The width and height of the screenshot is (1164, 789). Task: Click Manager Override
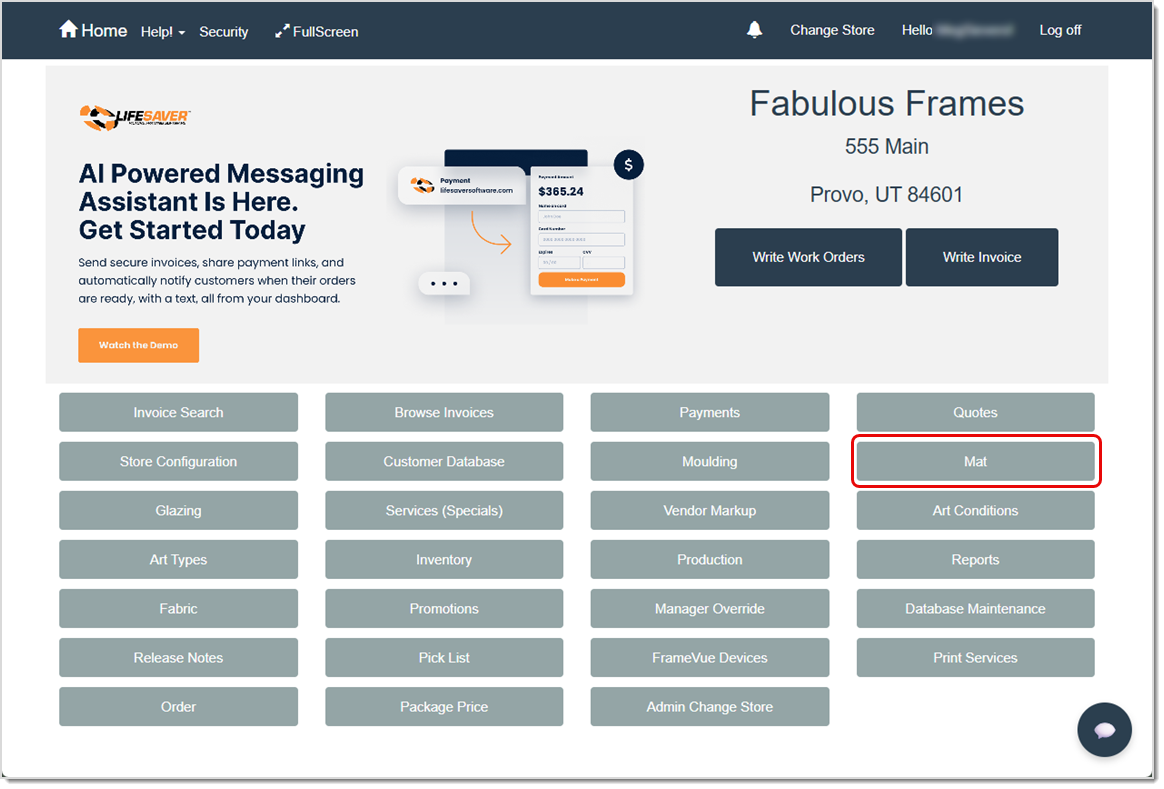point(709,608)
